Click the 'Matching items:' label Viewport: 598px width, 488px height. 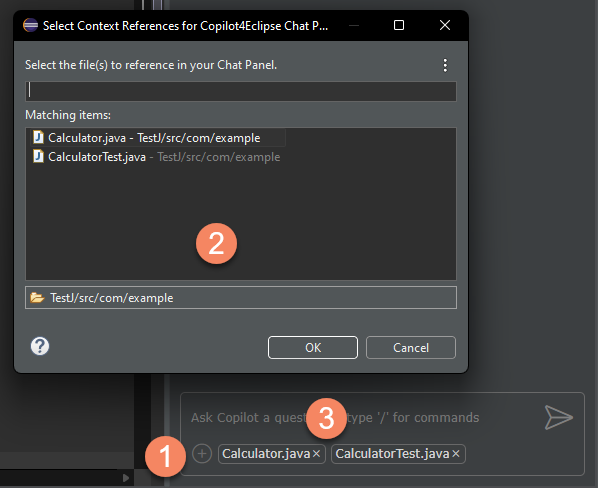pos(68,115)
